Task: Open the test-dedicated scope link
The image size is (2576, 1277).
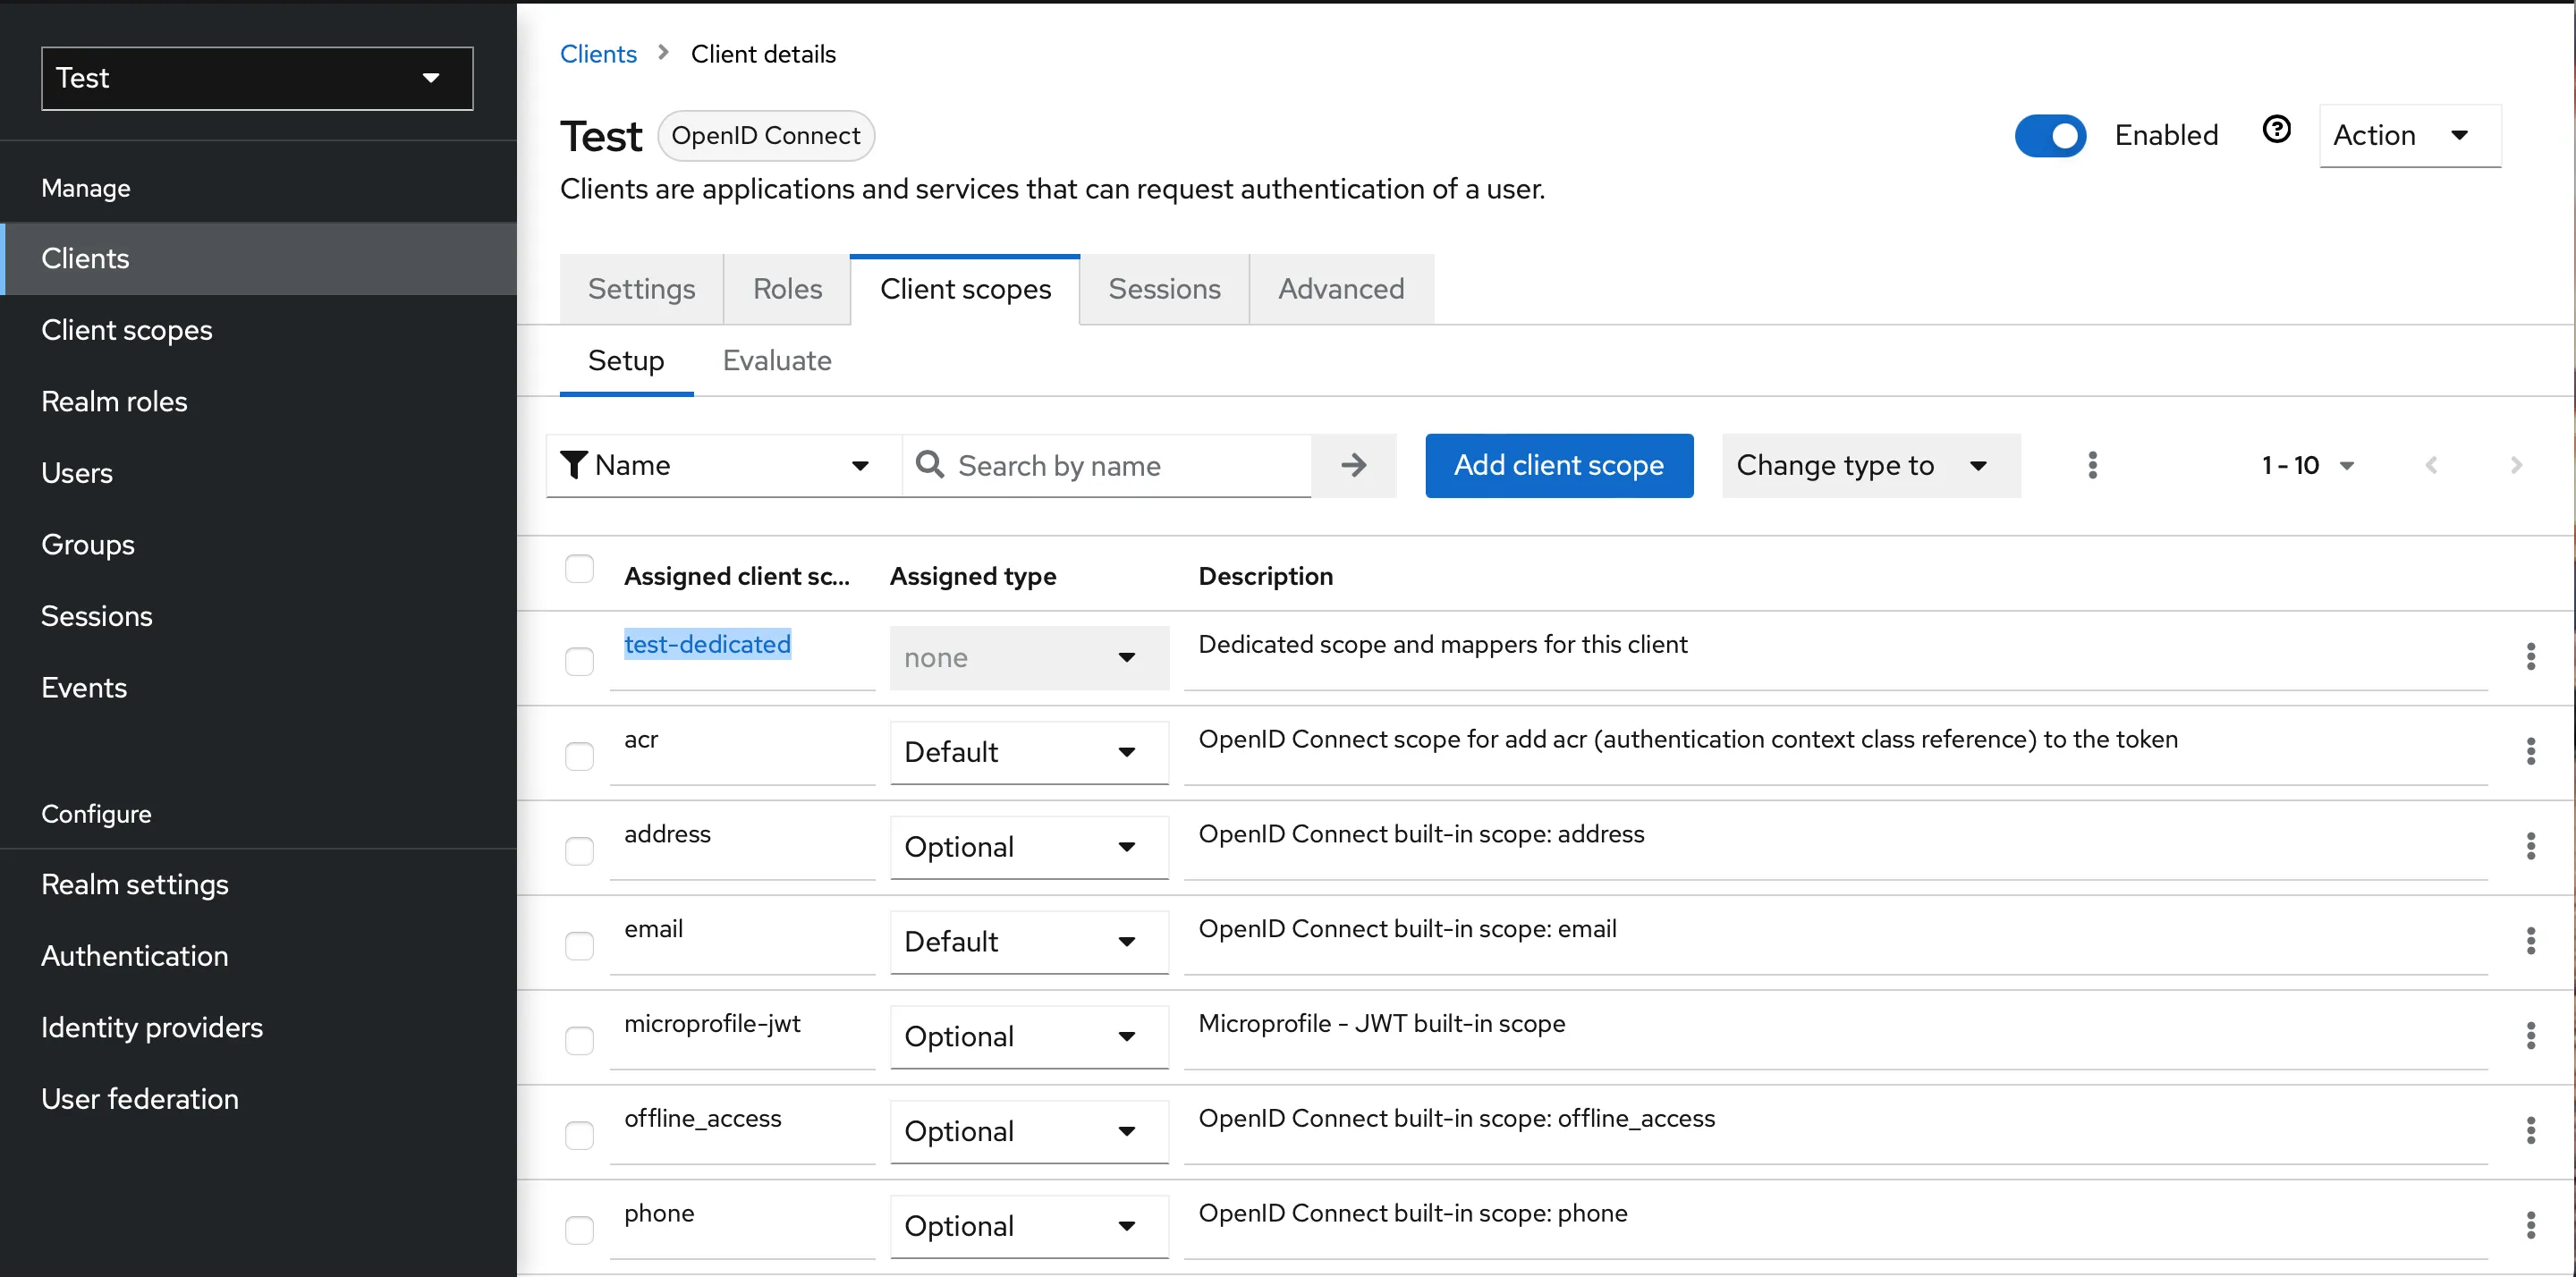Action: coord(707,645)
